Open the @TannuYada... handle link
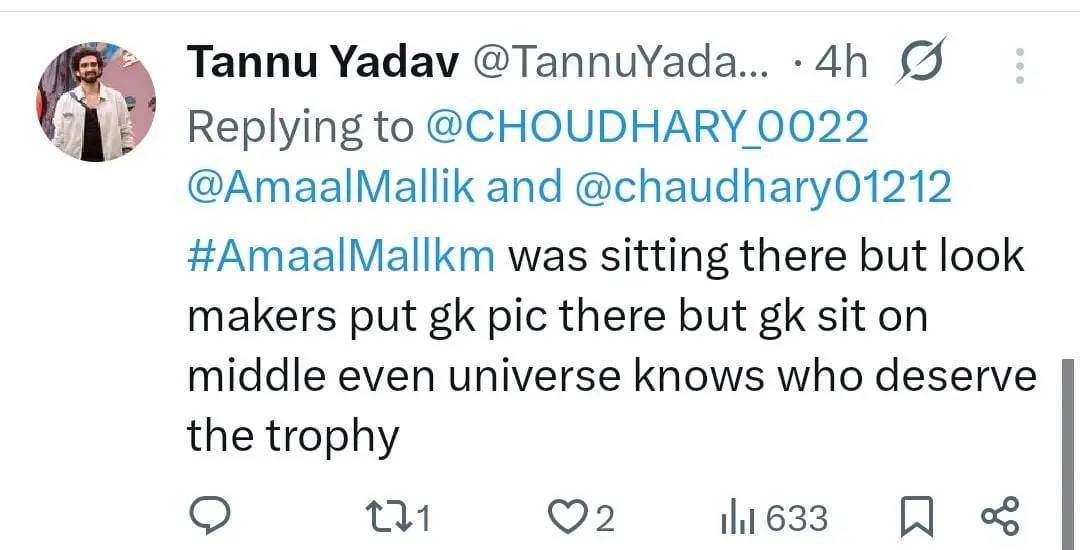 tap(621, 64)
